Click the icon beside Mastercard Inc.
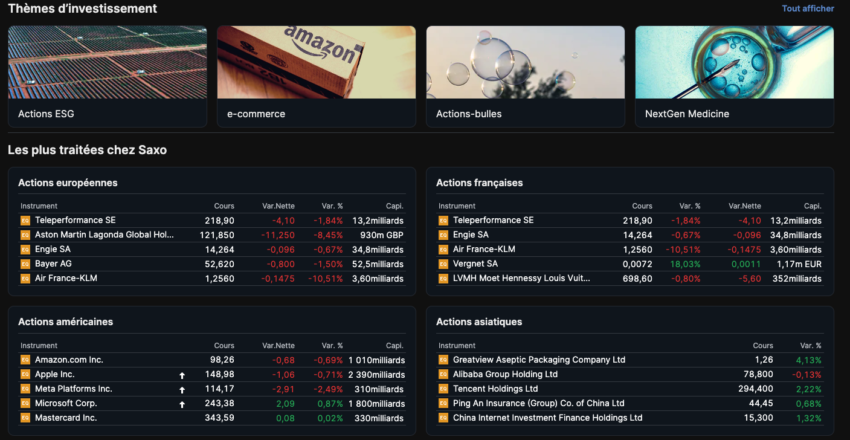The image size is (850, 440). coord(25,418)
